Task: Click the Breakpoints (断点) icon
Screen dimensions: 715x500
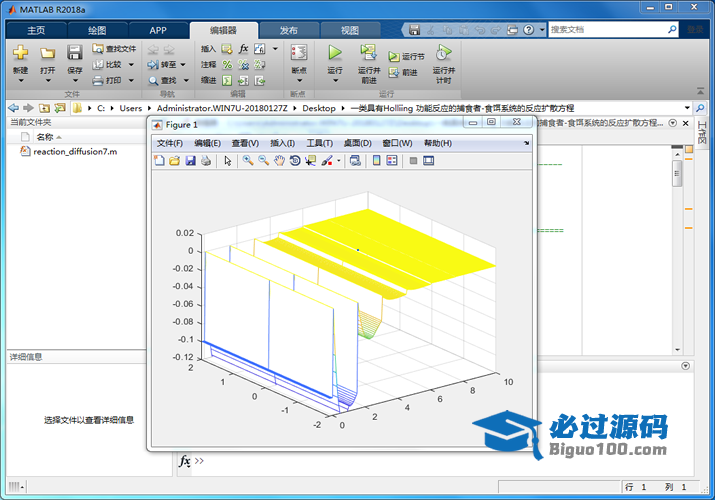Action: coord(299,52)
